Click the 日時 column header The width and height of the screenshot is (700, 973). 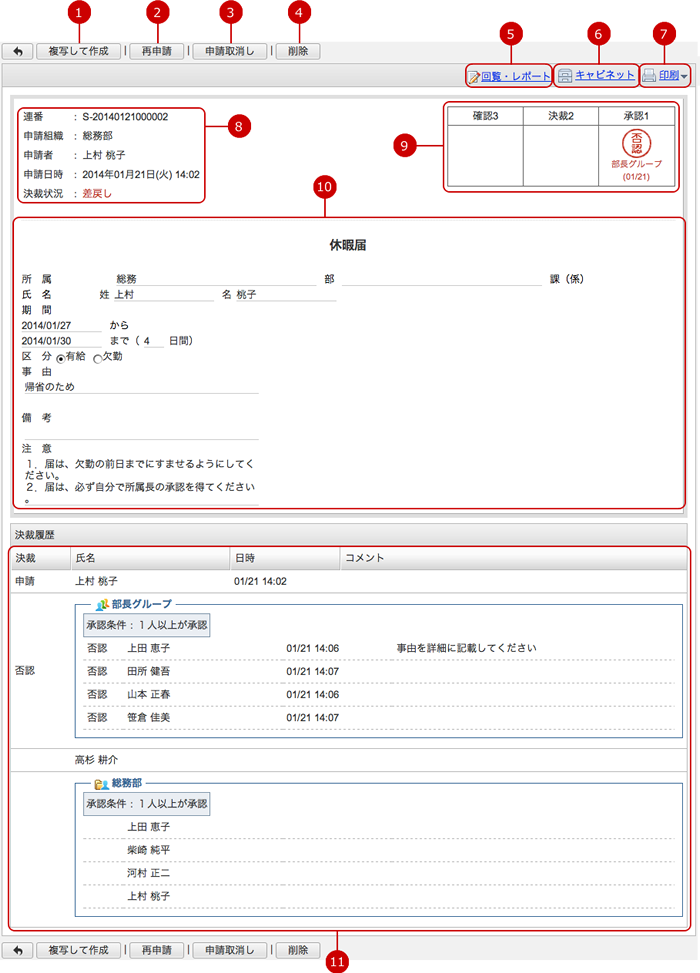(285, 558)
